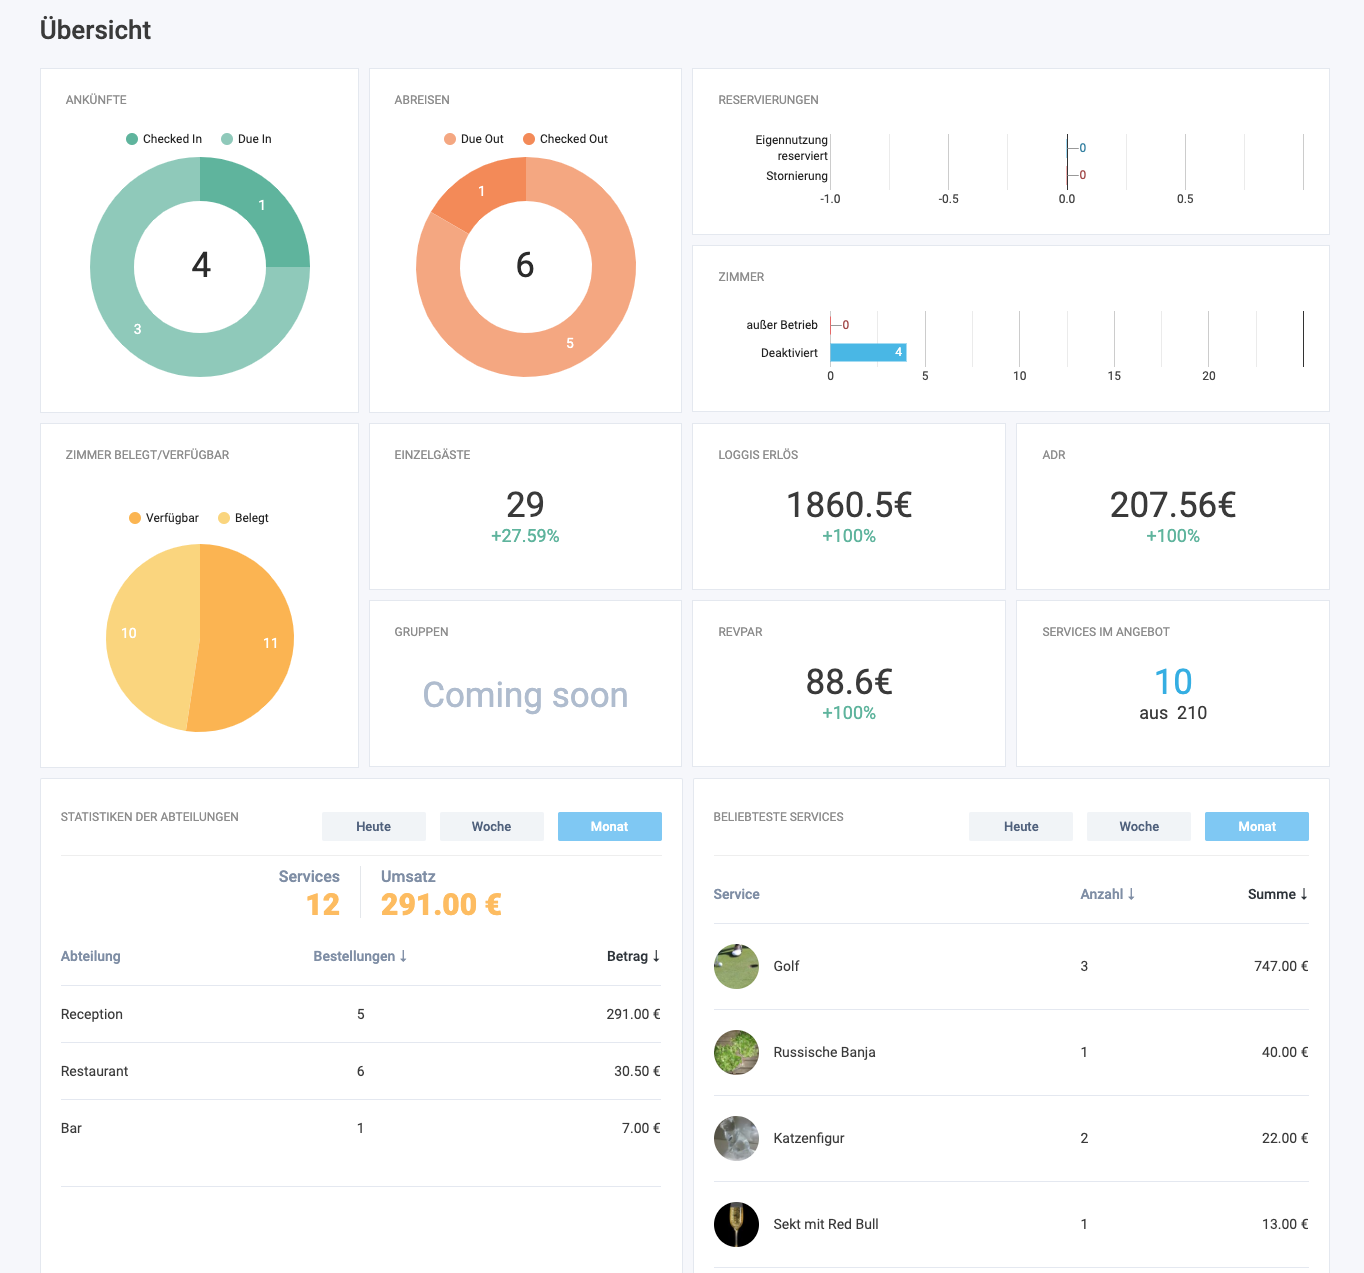This screenshot has width=1364, height=1273.
Task: Click the aus 210 text
Action: coord(1173,713)
